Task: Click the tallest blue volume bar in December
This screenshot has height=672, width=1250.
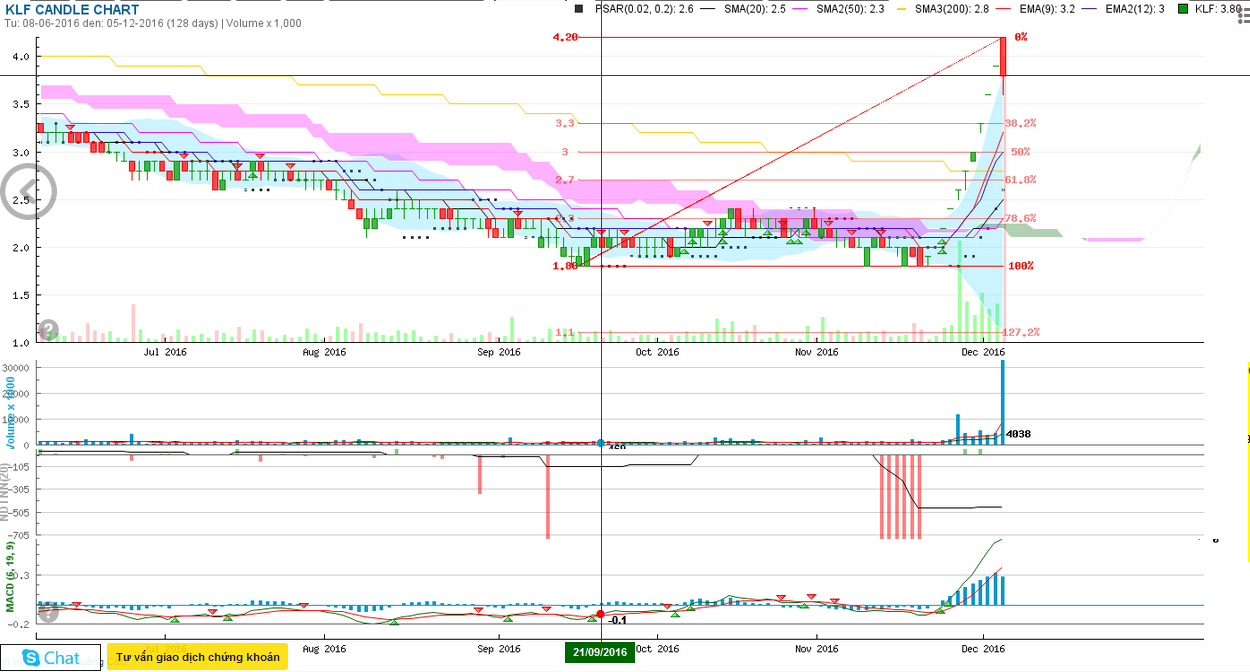Action: click(x=1003, y=402)
